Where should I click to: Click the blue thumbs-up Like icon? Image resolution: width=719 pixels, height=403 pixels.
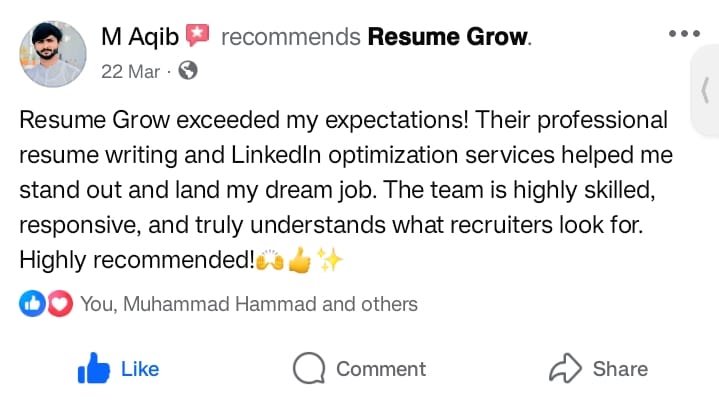(x=93, y=369)
